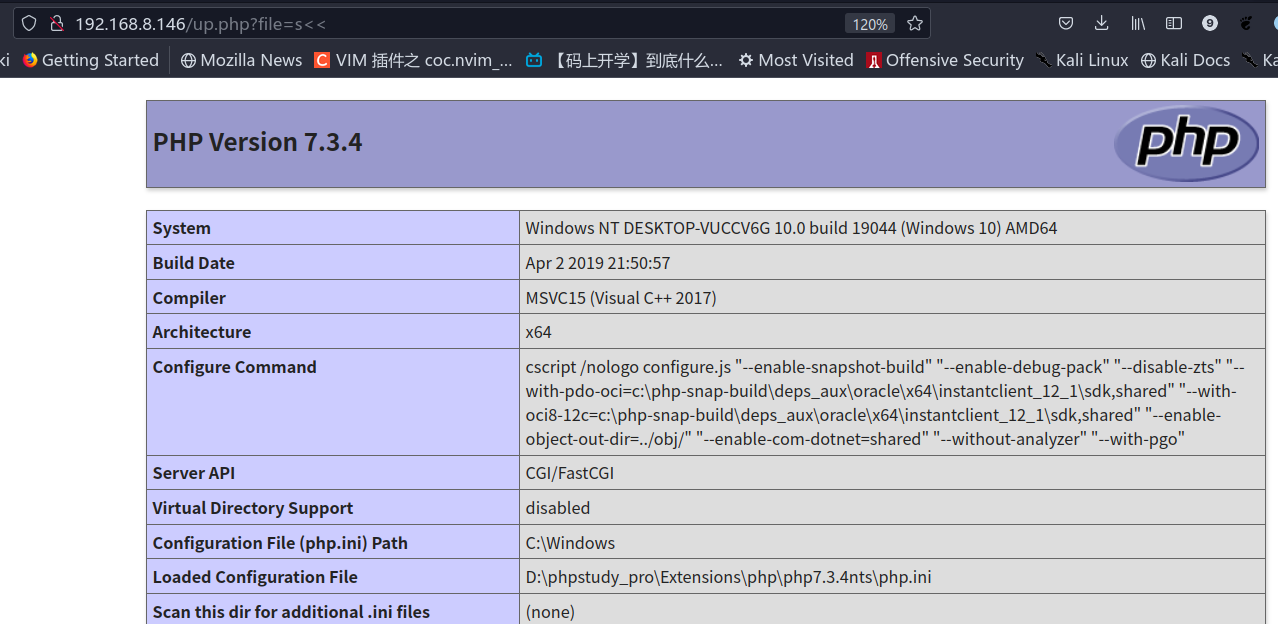Screen dimensions: 1278x624
Task: Expand the Most Visited bookmarks folder
Action: [x=796, y=60]
